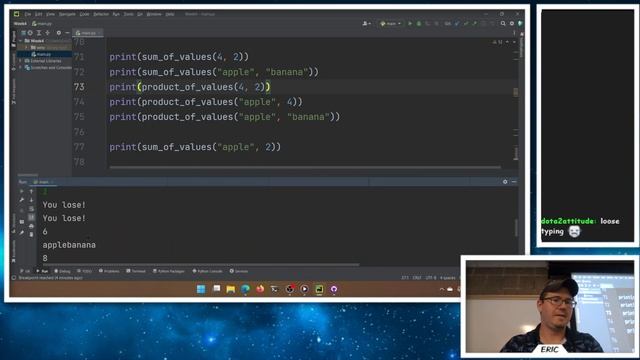
Task: Rerun program icon in Run panel
Action: (x=22, y=191)
